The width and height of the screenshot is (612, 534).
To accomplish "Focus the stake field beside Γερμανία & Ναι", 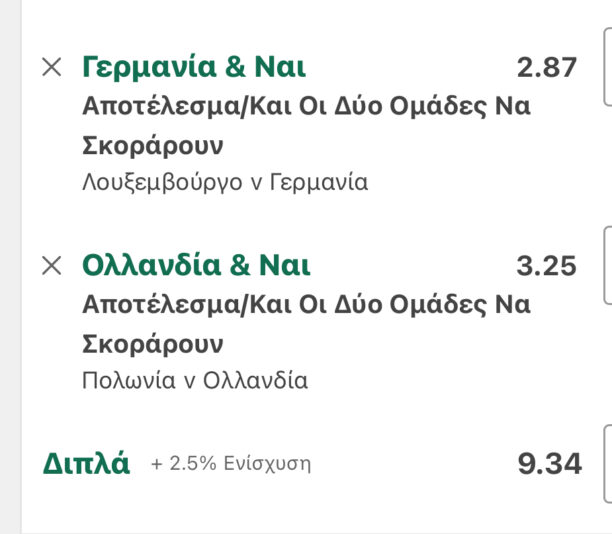I will coord(606,68).
